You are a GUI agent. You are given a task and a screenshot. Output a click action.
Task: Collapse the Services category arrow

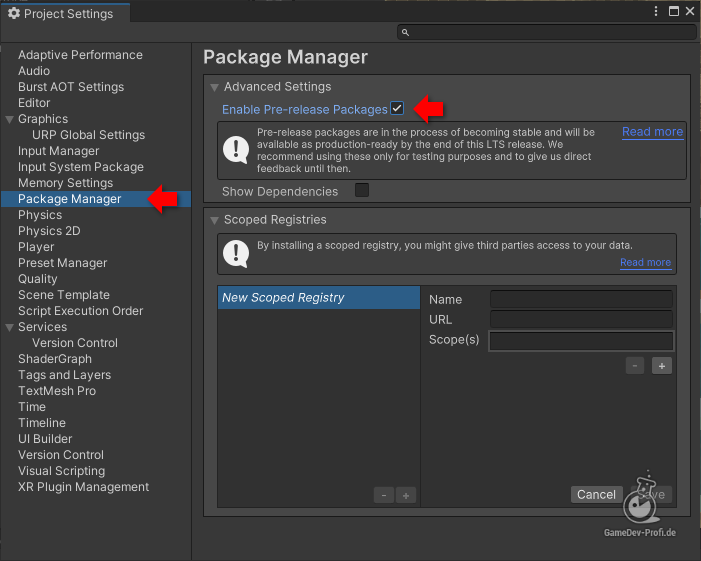pyautogui.click(x=9, y=327)
